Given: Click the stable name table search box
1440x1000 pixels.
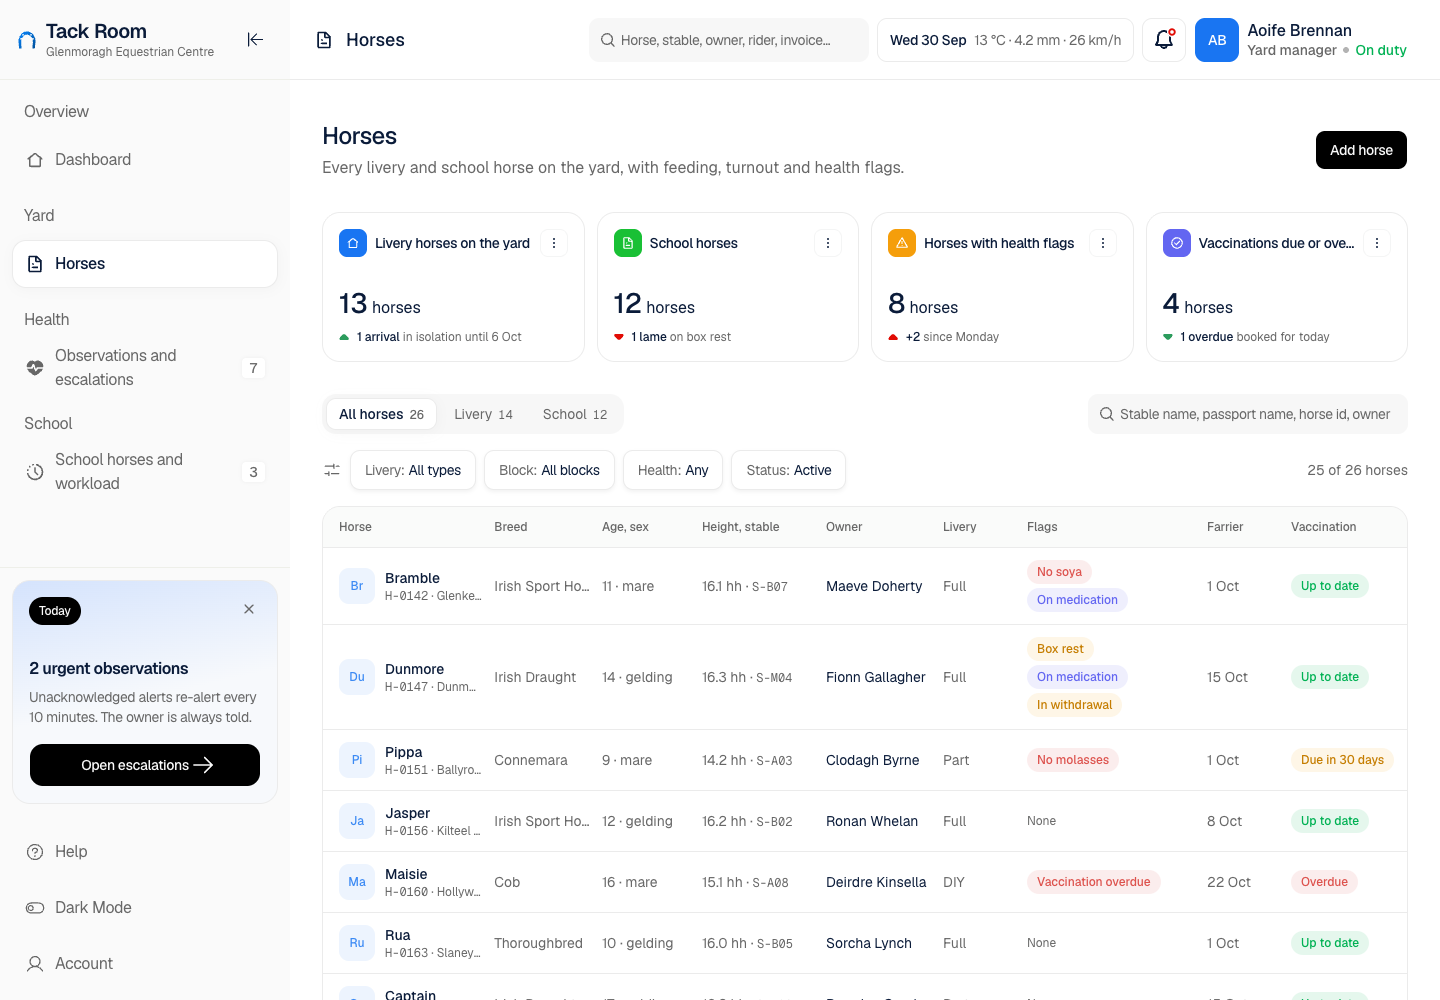Looking at the screenshot, I should pyautogui.click(x=1248, y=414).
